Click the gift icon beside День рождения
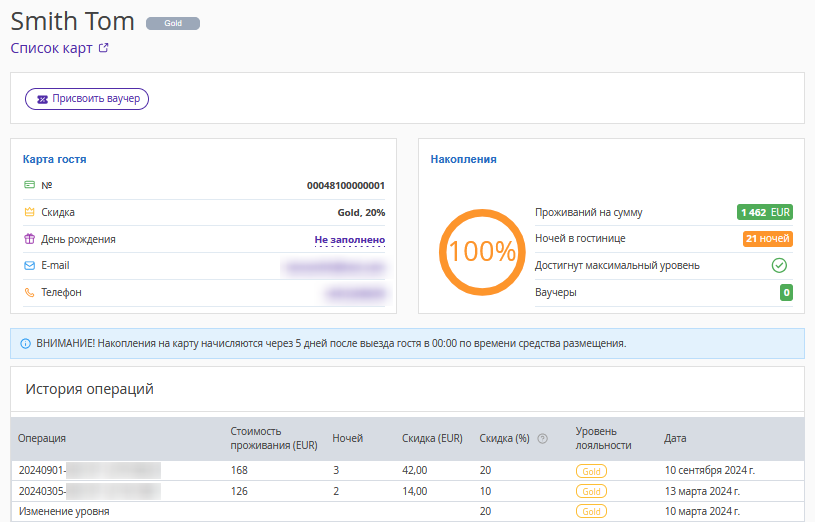The height and width of the screenshot is (522, 815). pyautogui.click(x=30, y=239)
